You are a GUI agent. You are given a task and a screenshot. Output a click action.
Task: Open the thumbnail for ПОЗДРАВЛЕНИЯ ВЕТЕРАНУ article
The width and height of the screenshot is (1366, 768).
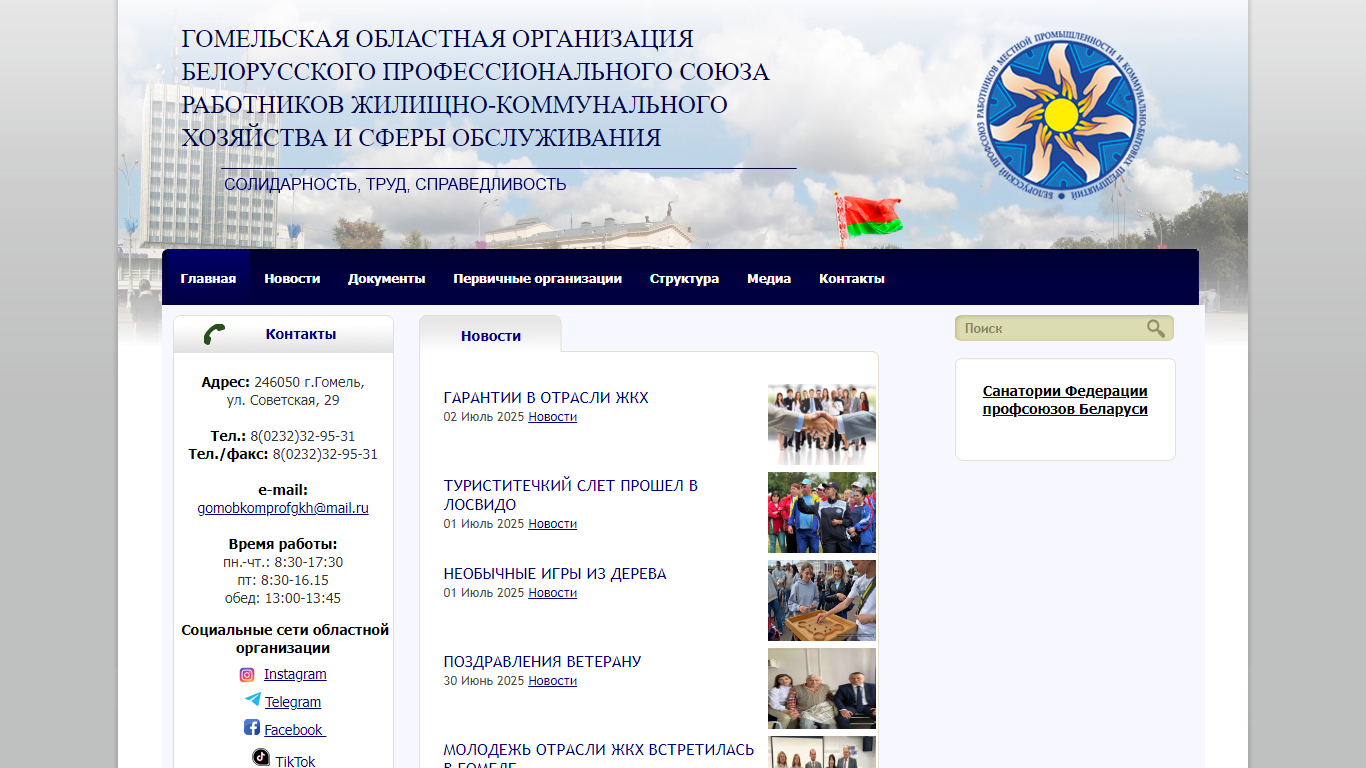click(822, 688)
